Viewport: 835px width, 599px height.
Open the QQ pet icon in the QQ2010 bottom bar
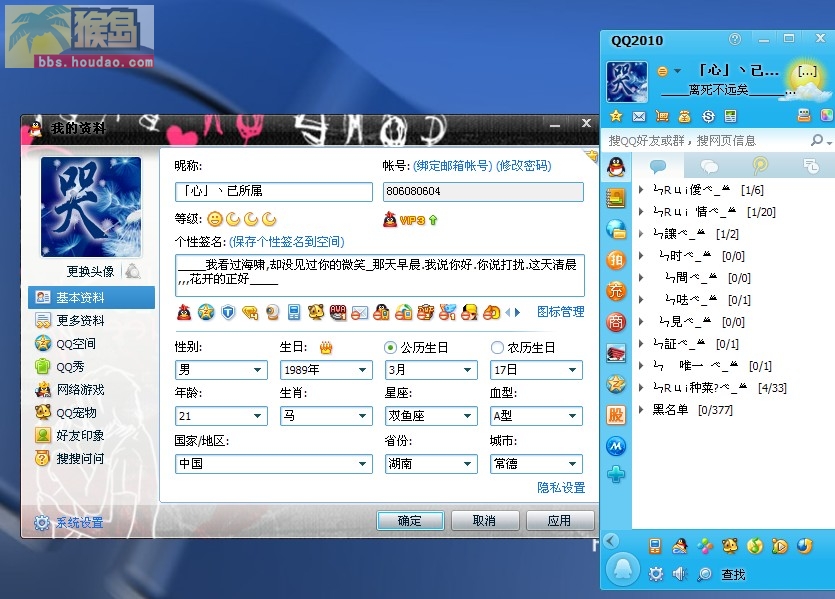(x=730, y=546)
